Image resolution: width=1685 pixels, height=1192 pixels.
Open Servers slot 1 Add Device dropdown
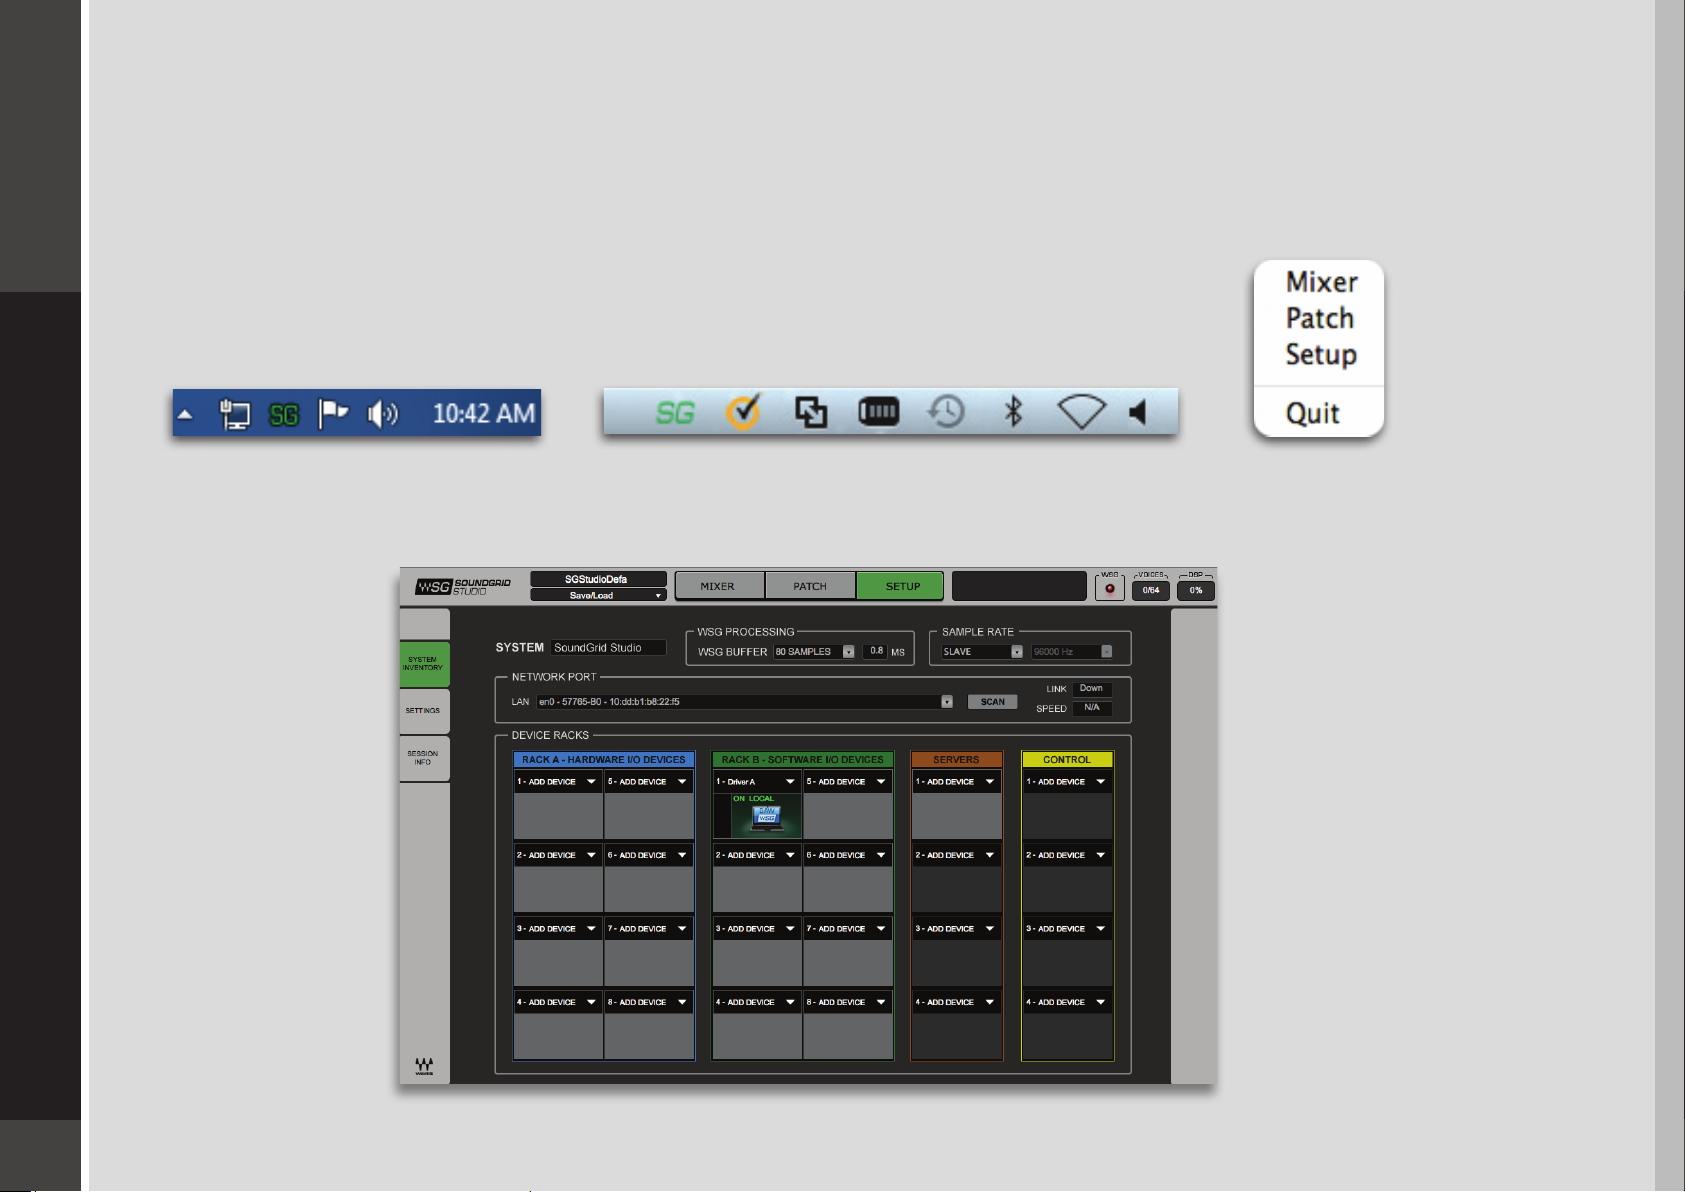point(956,782)
